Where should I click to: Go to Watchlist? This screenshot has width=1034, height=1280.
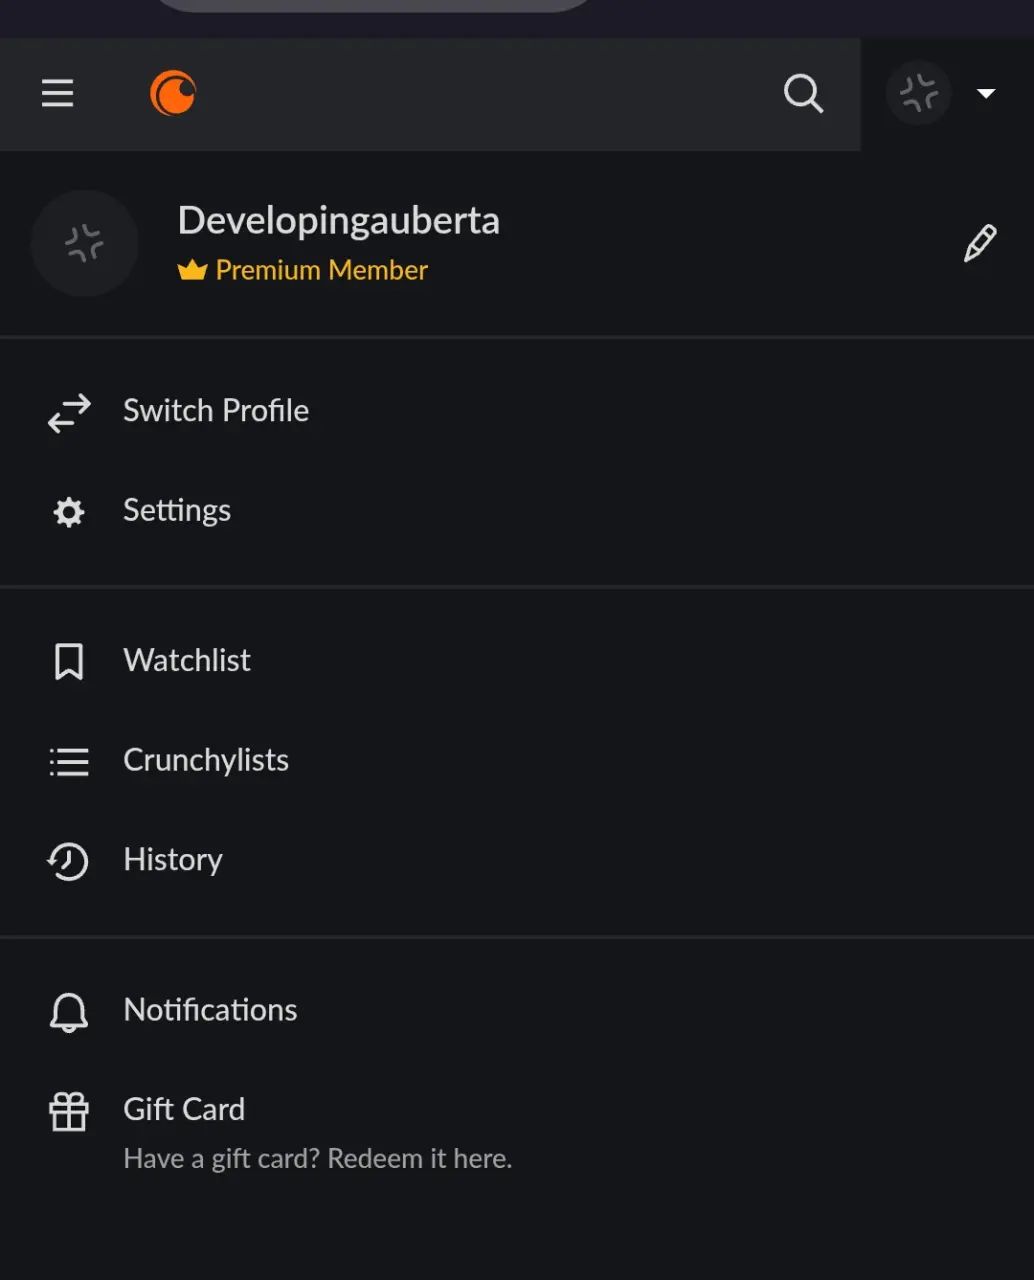click(x=517, y=661)
